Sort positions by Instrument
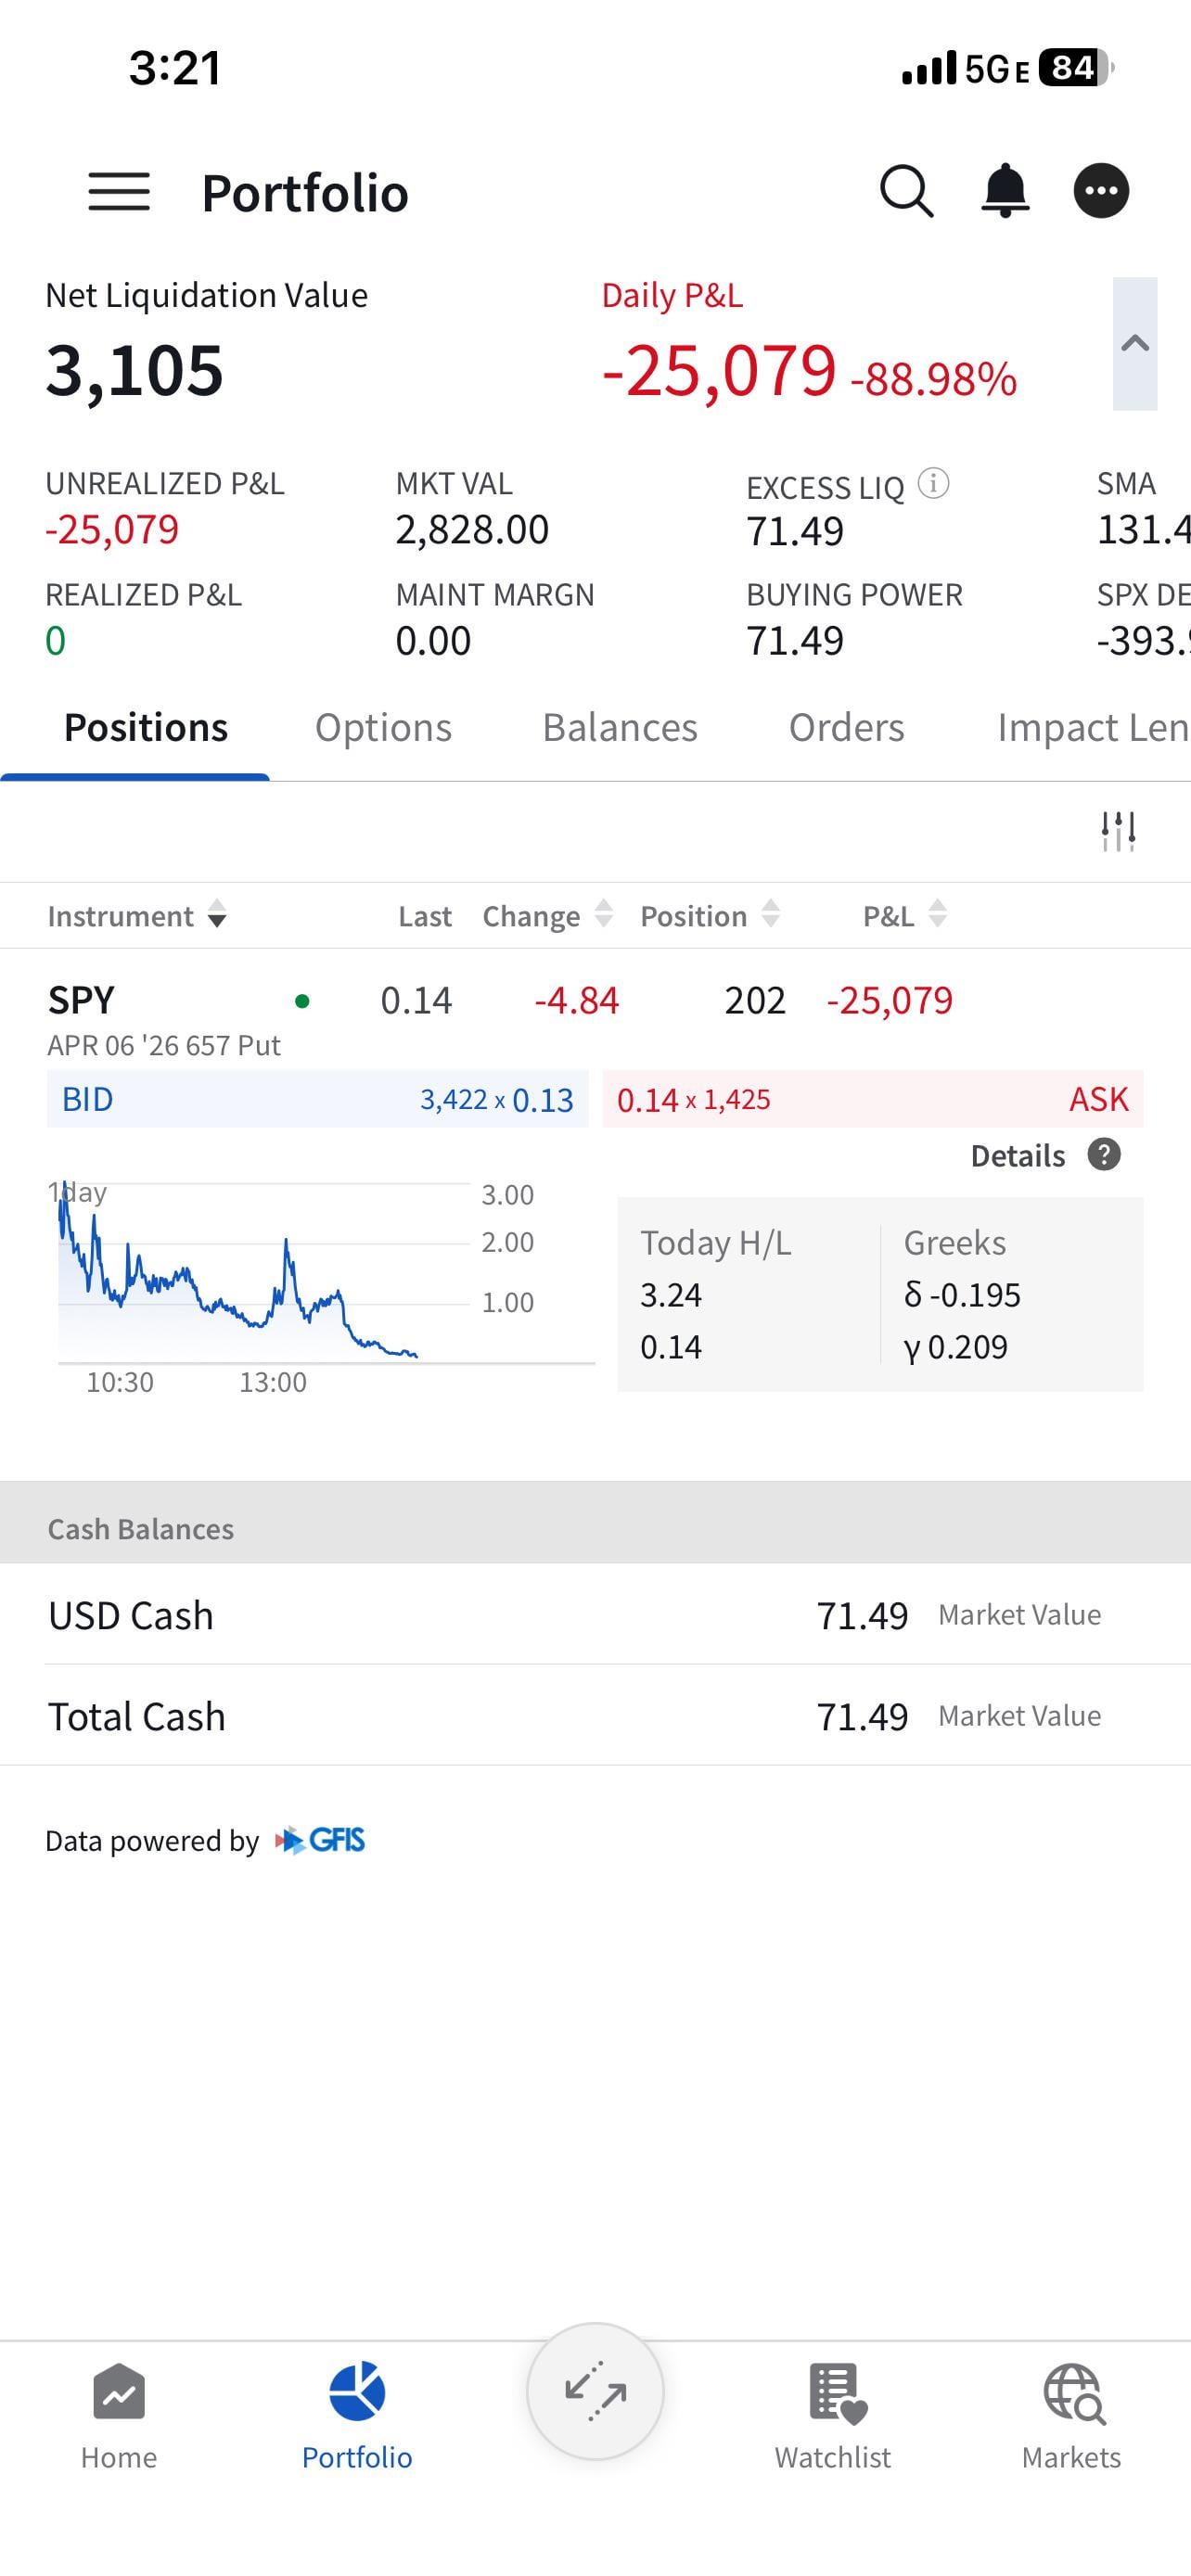Viewport: 1191px width, 2576px height. 137,916
